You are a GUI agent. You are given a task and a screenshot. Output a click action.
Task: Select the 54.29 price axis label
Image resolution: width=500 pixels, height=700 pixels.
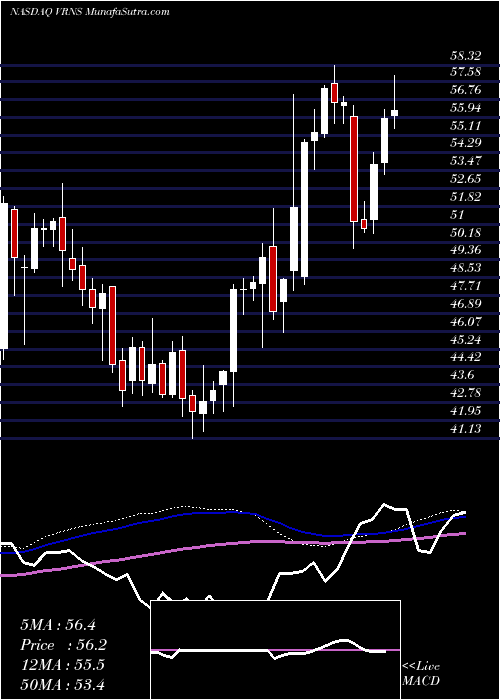(465, 143)
